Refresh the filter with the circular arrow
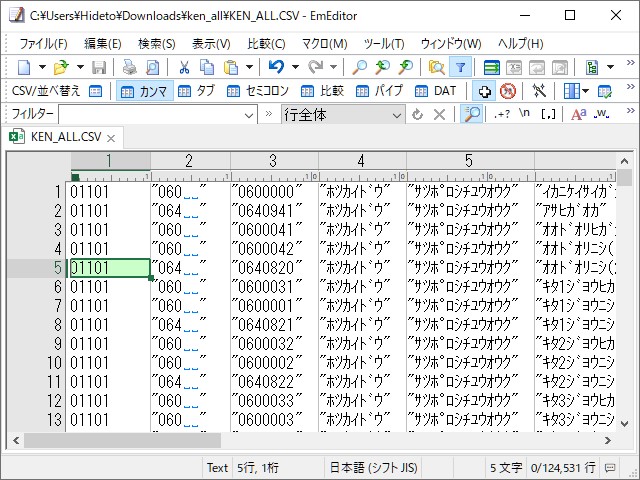This screenshot has height=480, width=640. point(417,115)
